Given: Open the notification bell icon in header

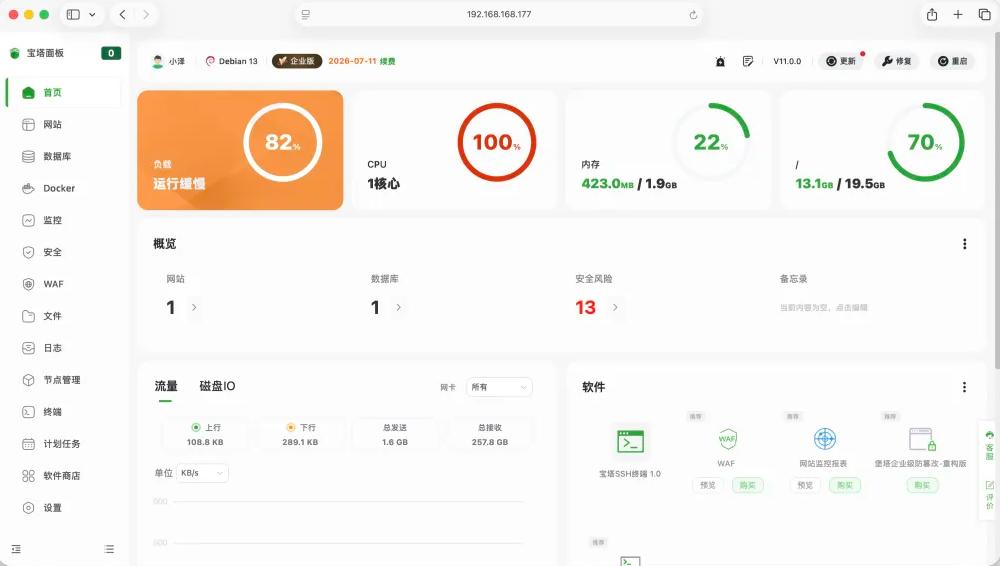Looking at the screenshot, I should [x=720, y=61].
